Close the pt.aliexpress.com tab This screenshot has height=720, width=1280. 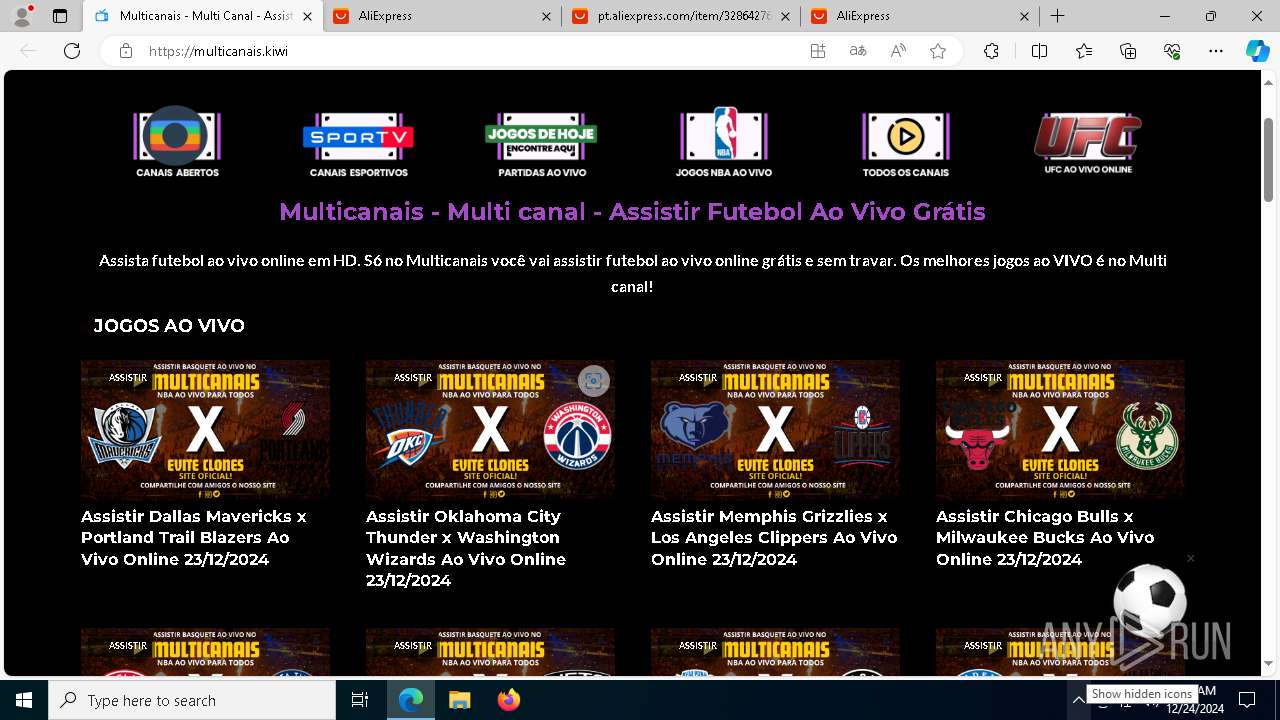[785, 16]
